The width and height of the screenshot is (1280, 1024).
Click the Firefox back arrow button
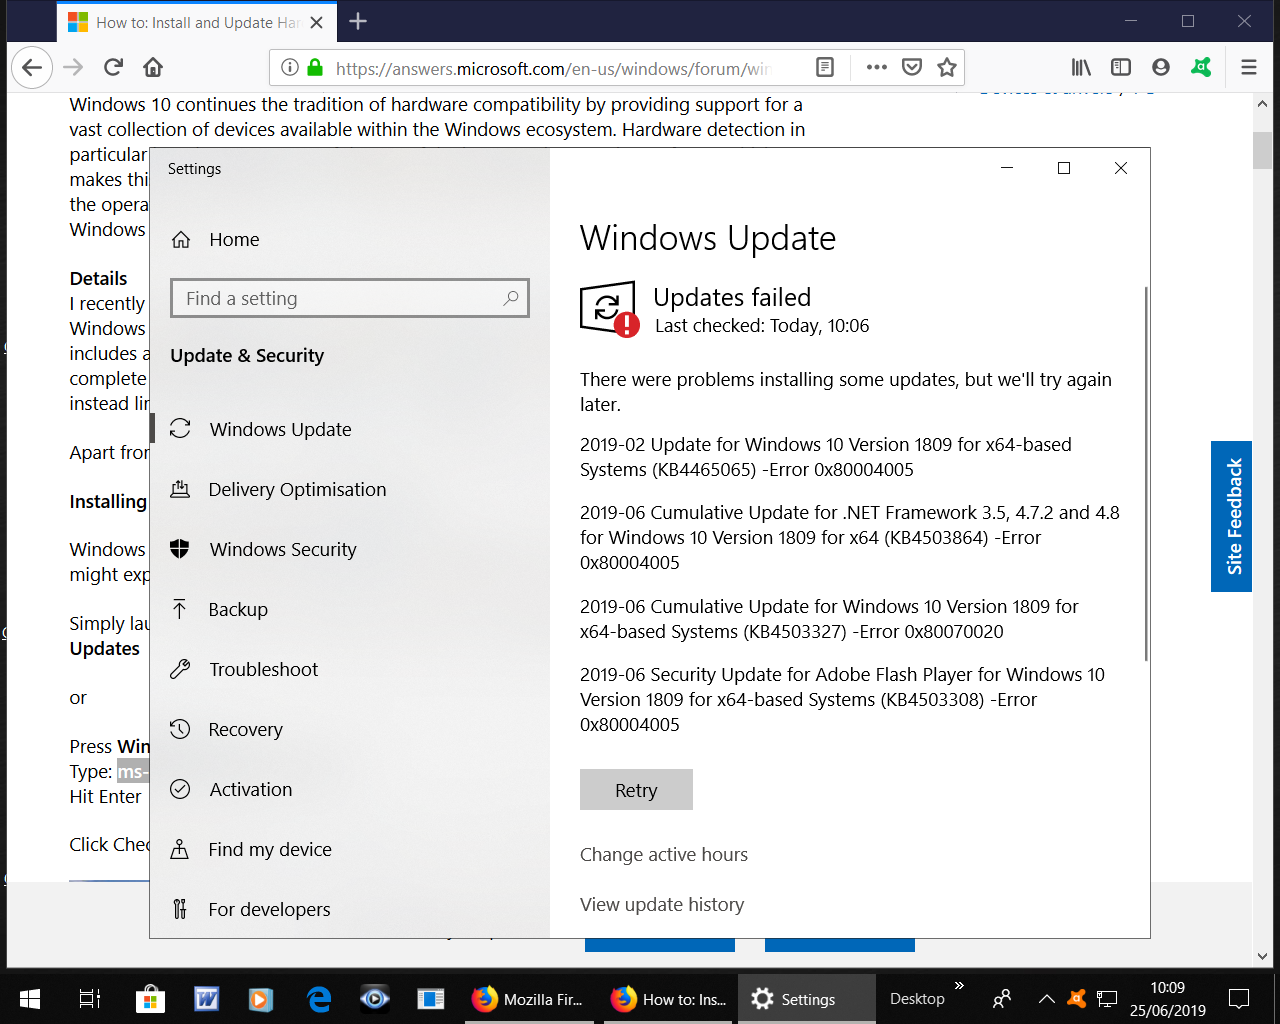tap(32, 67)
